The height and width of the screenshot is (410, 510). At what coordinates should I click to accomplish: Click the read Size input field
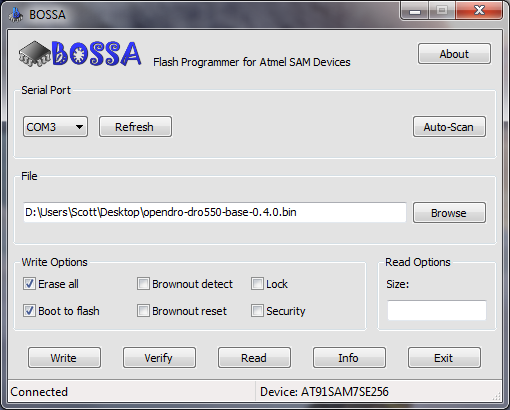pos(437,310)
